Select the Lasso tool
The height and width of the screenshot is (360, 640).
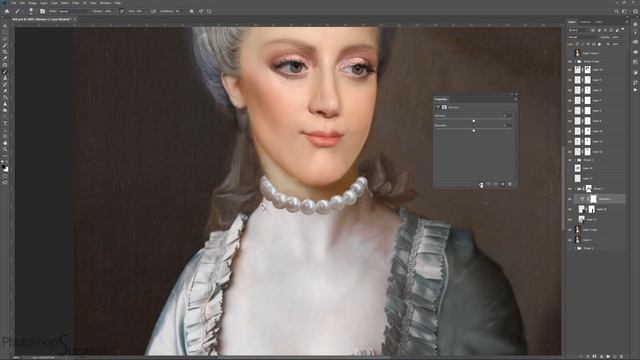pos(5,39)
